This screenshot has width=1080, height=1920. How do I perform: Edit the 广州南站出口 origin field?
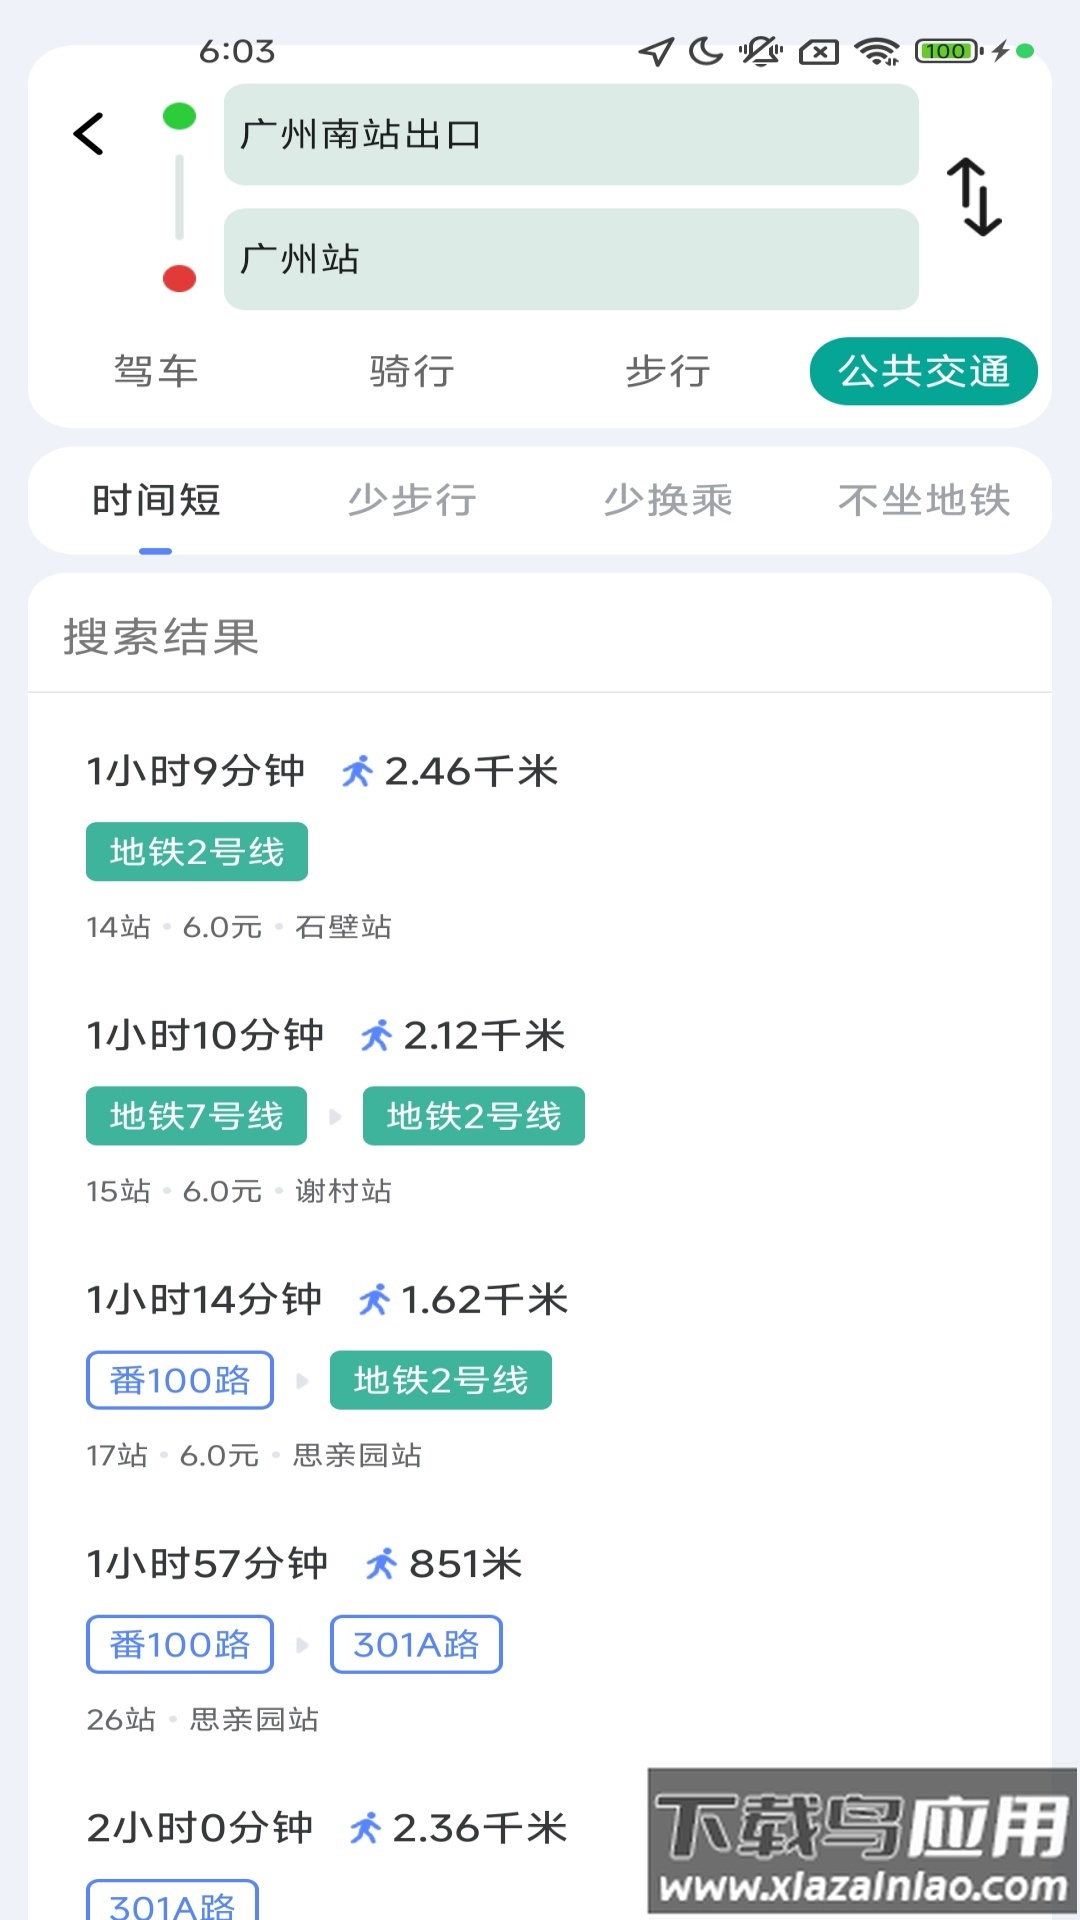pyautogui.click(x=570, y=135)
